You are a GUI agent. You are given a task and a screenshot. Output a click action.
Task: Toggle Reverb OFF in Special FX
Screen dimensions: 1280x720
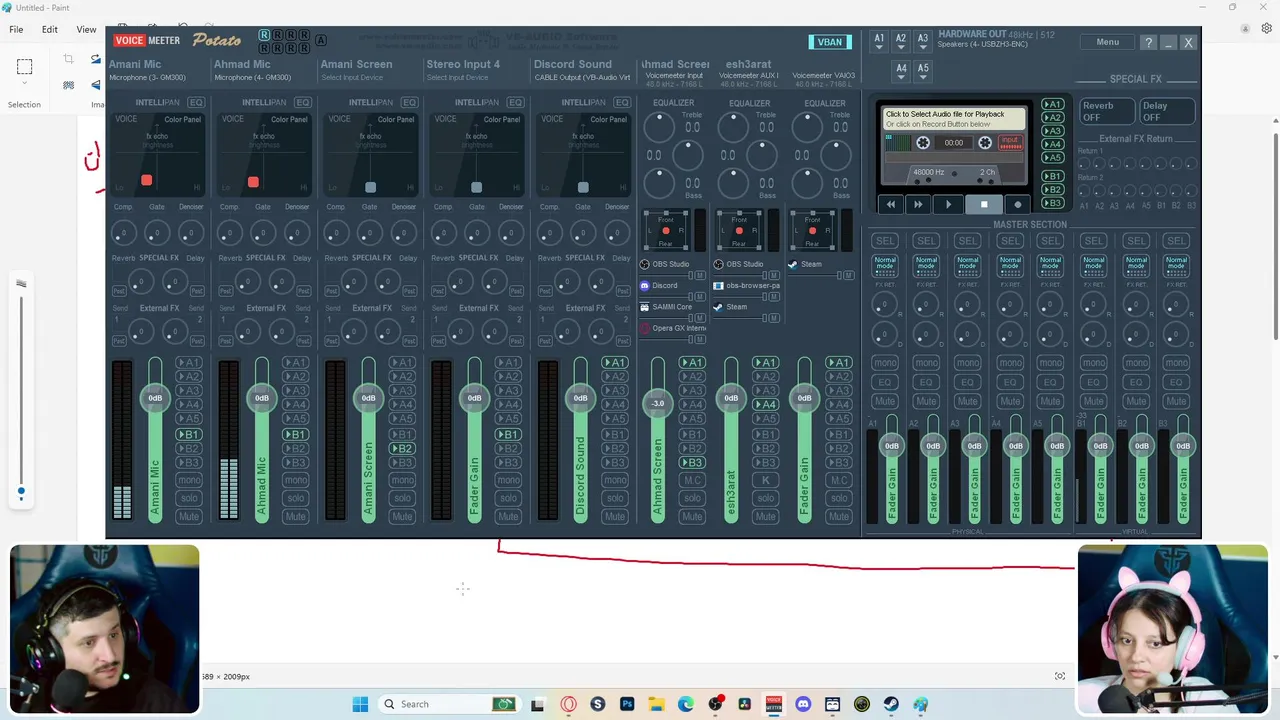(x=1107, y=111)
